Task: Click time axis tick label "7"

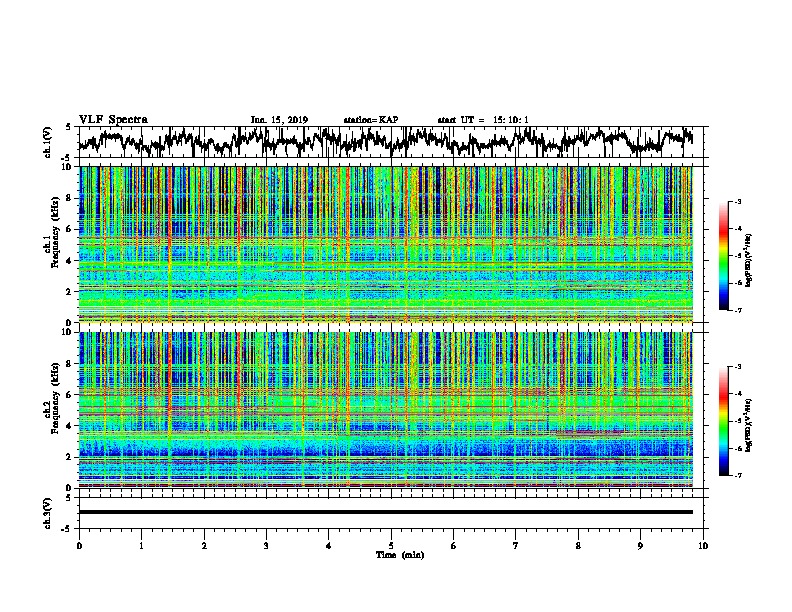Action: pyautogui.click(x=515, y=546)
